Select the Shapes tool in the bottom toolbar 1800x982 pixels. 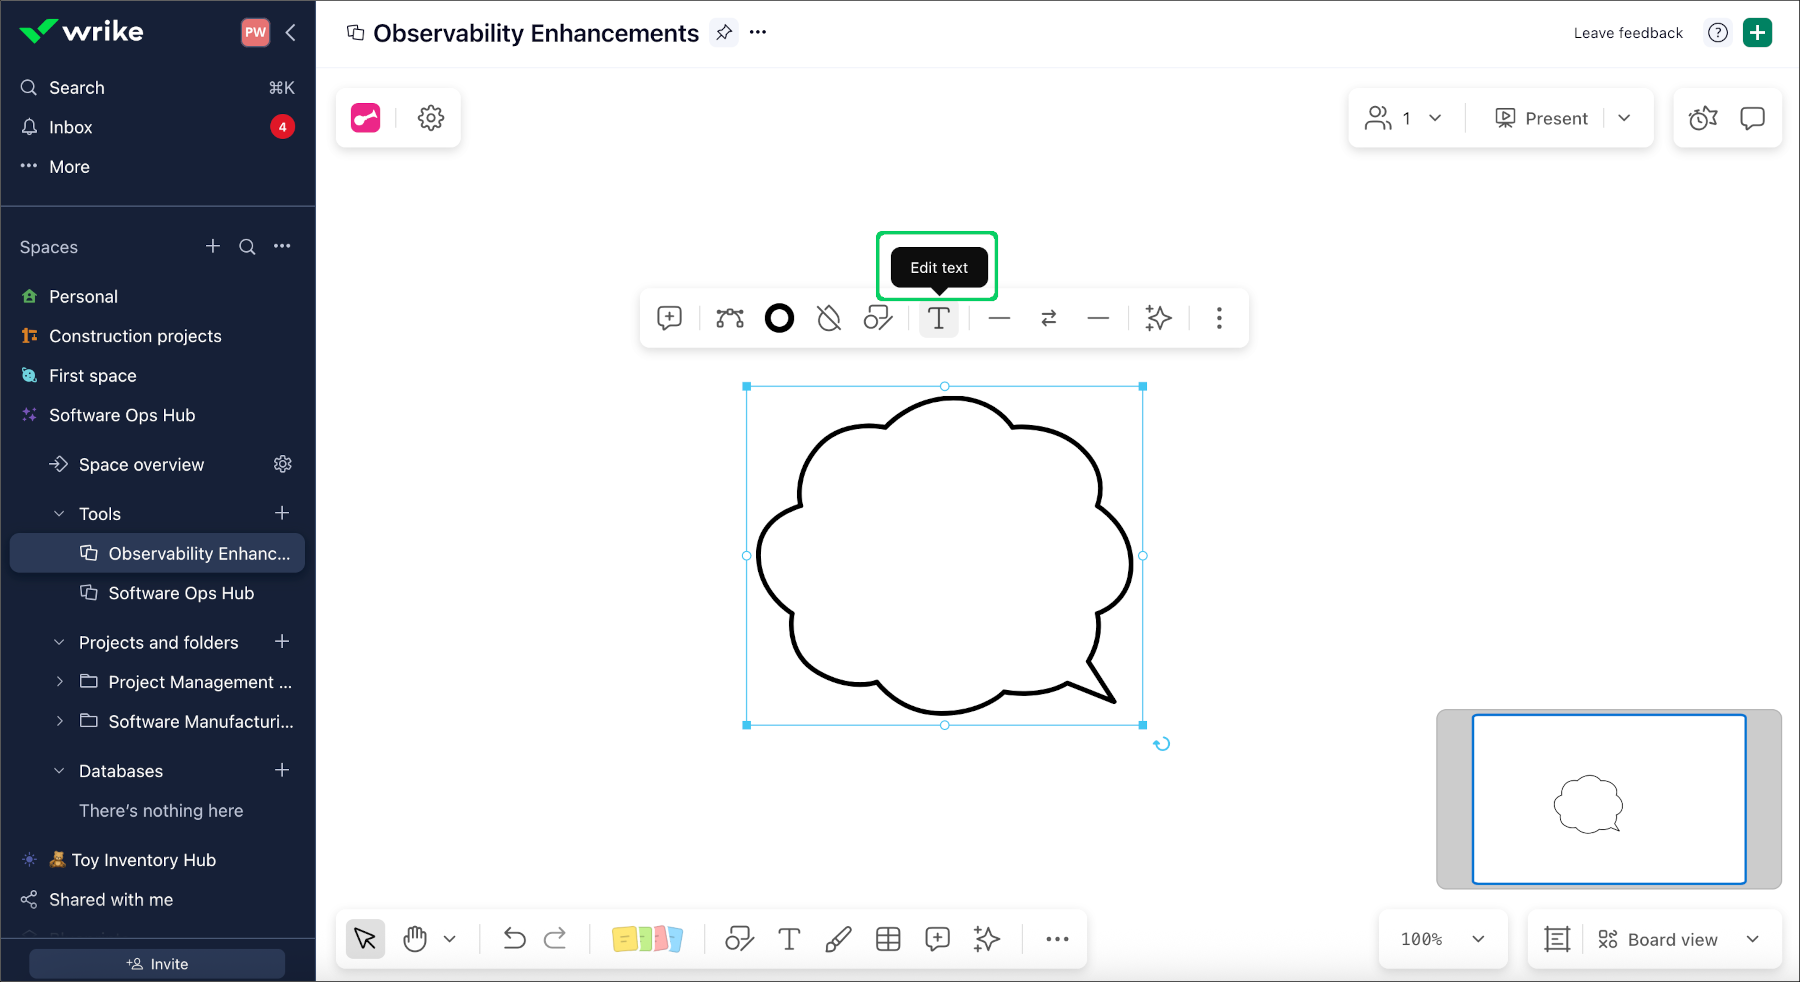739,939
